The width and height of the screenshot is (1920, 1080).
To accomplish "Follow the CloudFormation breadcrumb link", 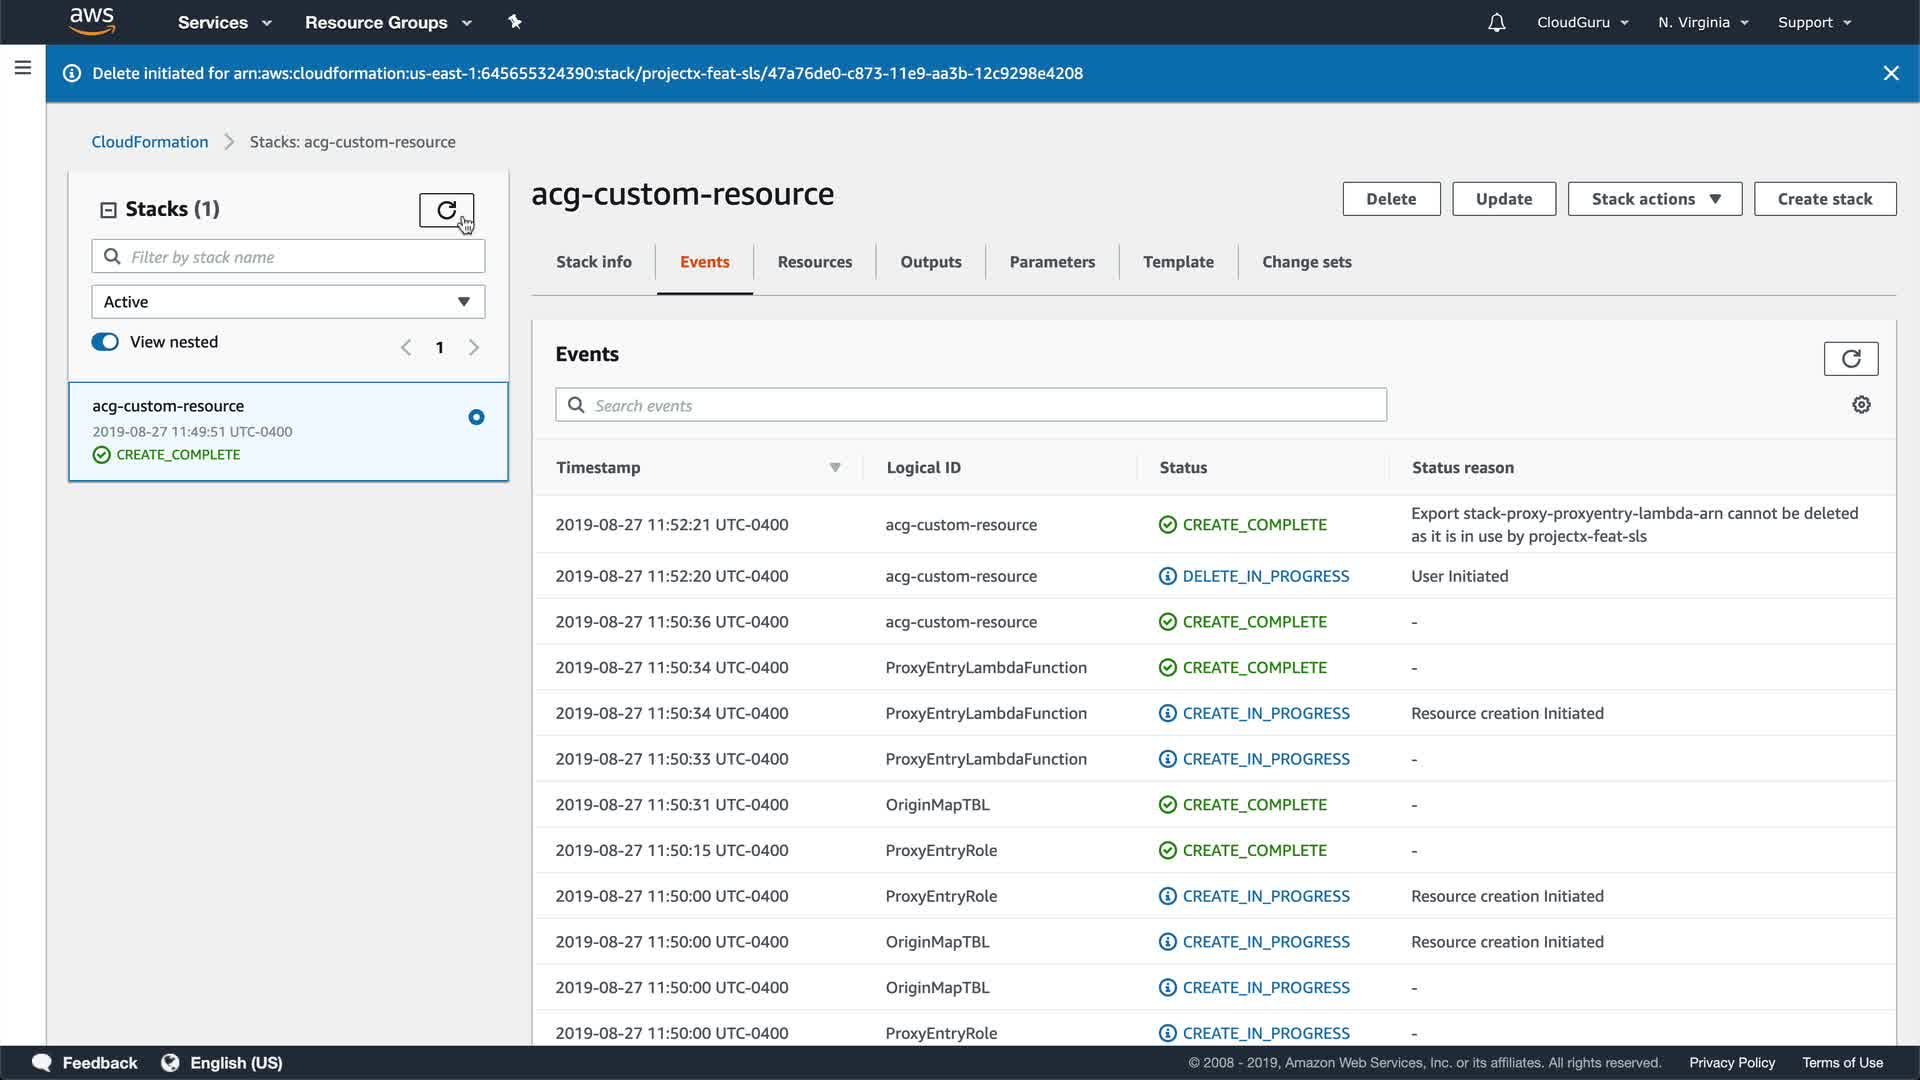I will point(150,142).
